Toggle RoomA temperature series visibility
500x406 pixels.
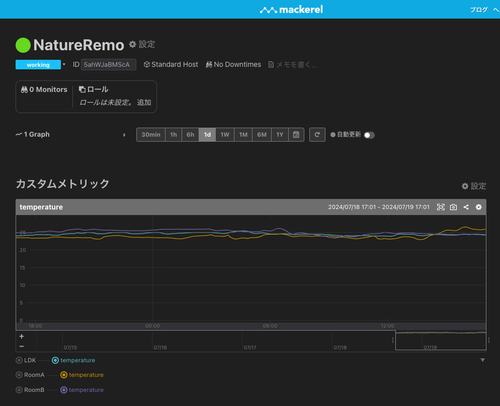click(x=82, y=375)
